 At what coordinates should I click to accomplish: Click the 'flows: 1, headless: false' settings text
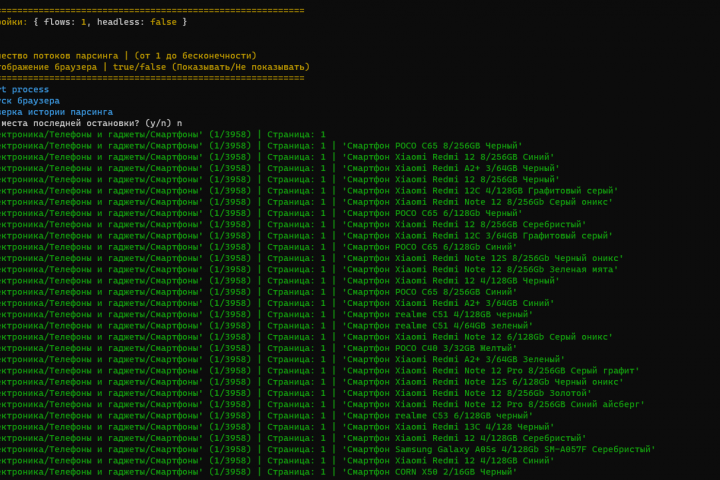[110, 22]
